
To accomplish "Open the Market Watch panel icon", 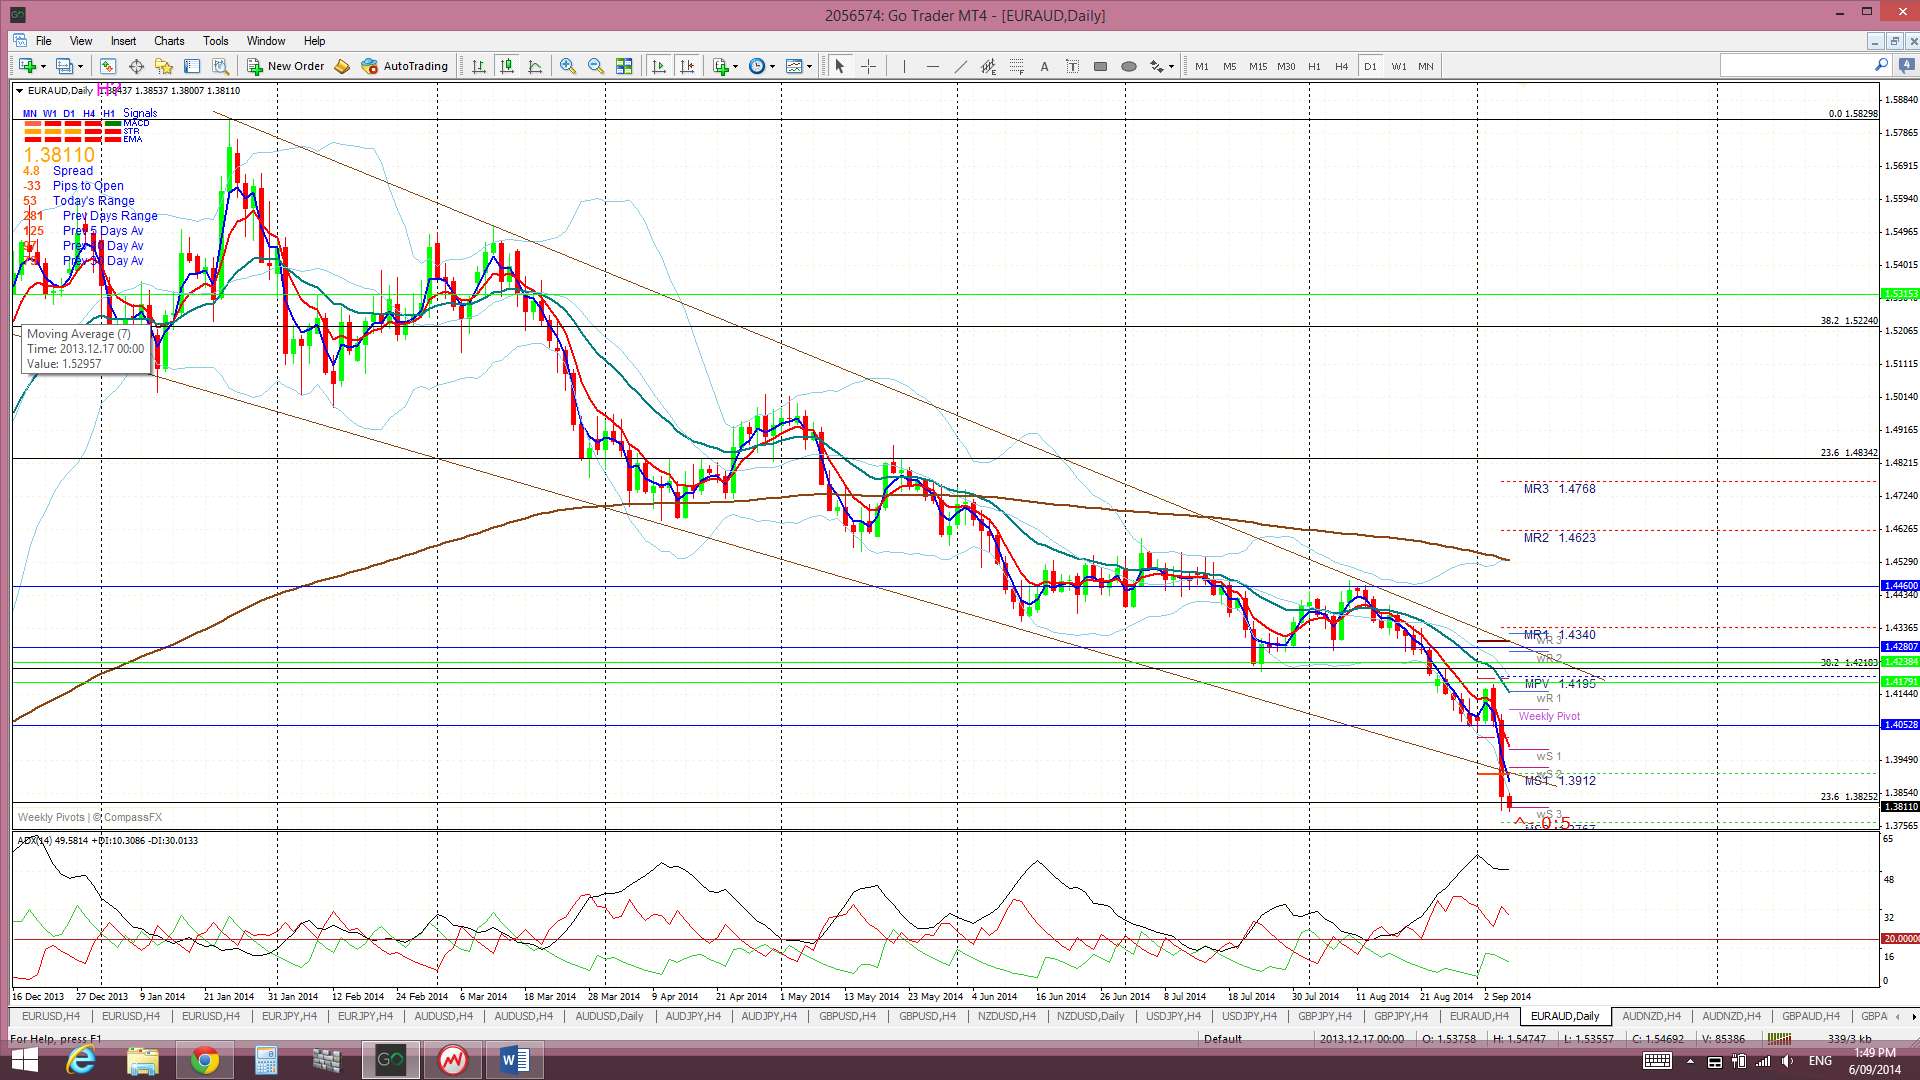I will [107, 66].
